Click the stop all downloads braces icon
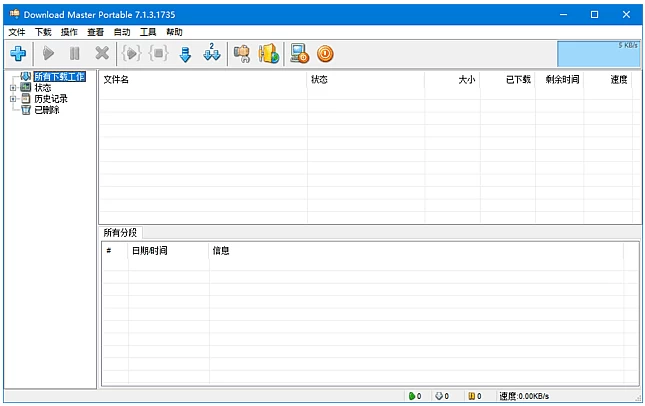This screenshot has width=645, height=406. (x=158, y=54)
